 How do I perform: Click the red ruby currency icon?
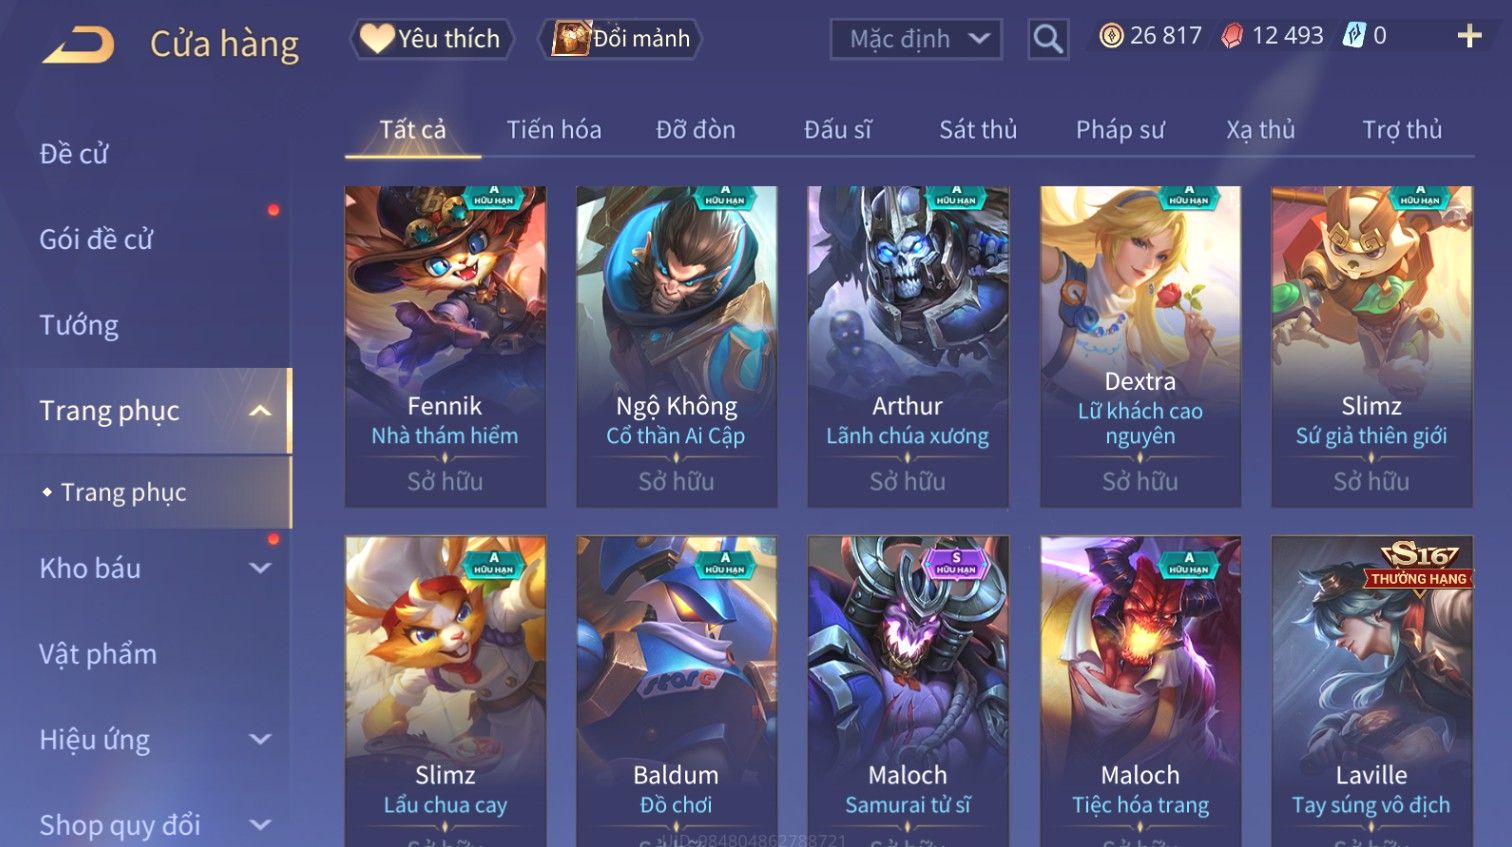(x=1232, y=36)
